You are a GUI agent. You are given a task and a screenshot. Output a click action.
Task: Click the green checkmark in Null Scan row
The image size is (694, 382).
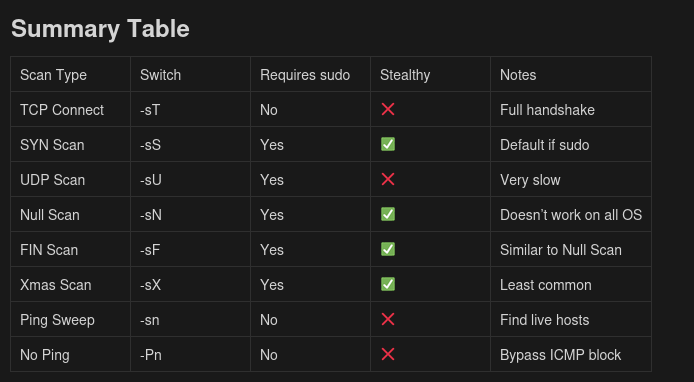[x=388, y=214]
